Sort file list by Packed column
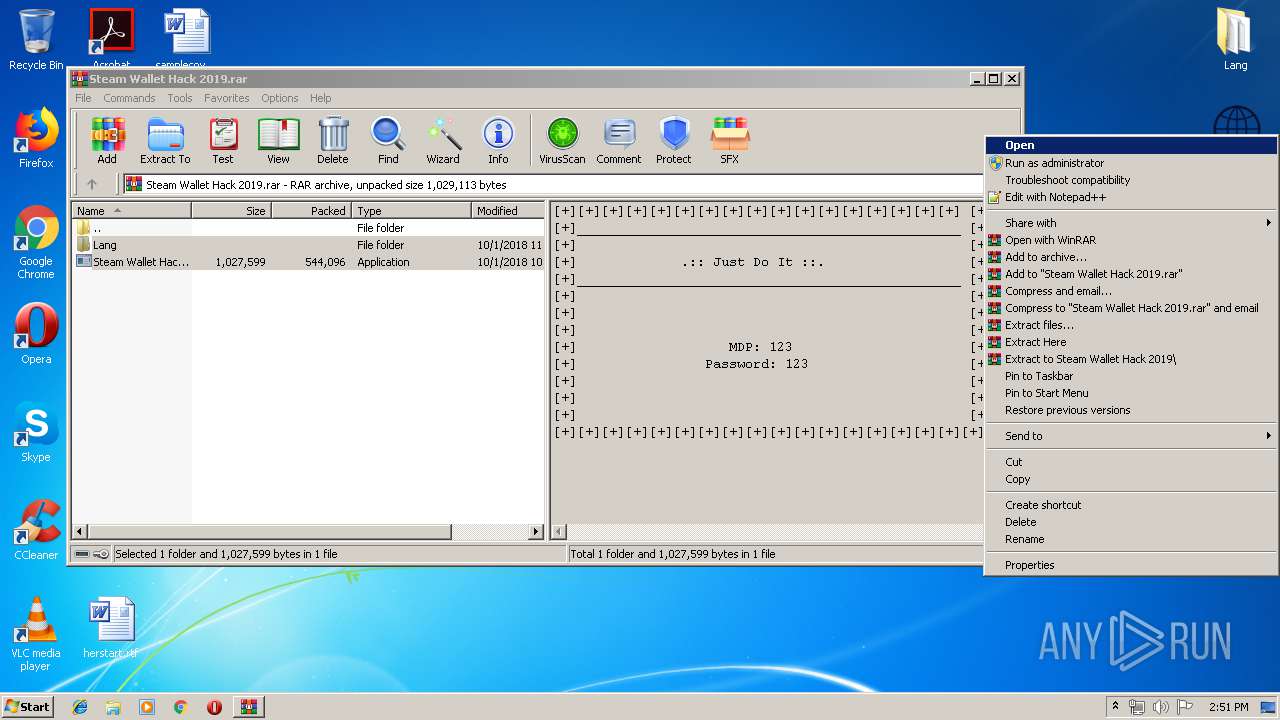Screen dimensions: 1280x720 (x=311, y=211)
